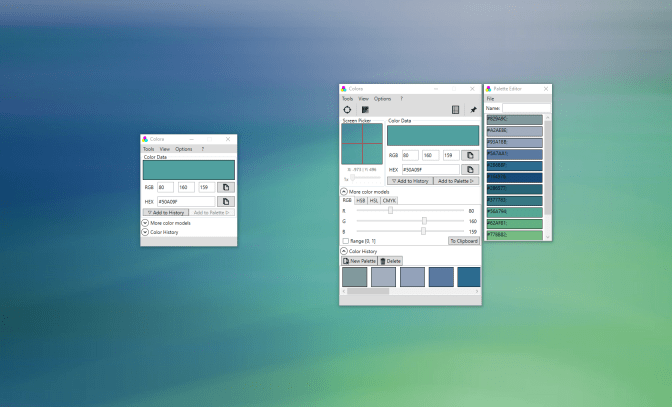
Task: Click the Screen Picker magnified preview
Action: [362, 144]
